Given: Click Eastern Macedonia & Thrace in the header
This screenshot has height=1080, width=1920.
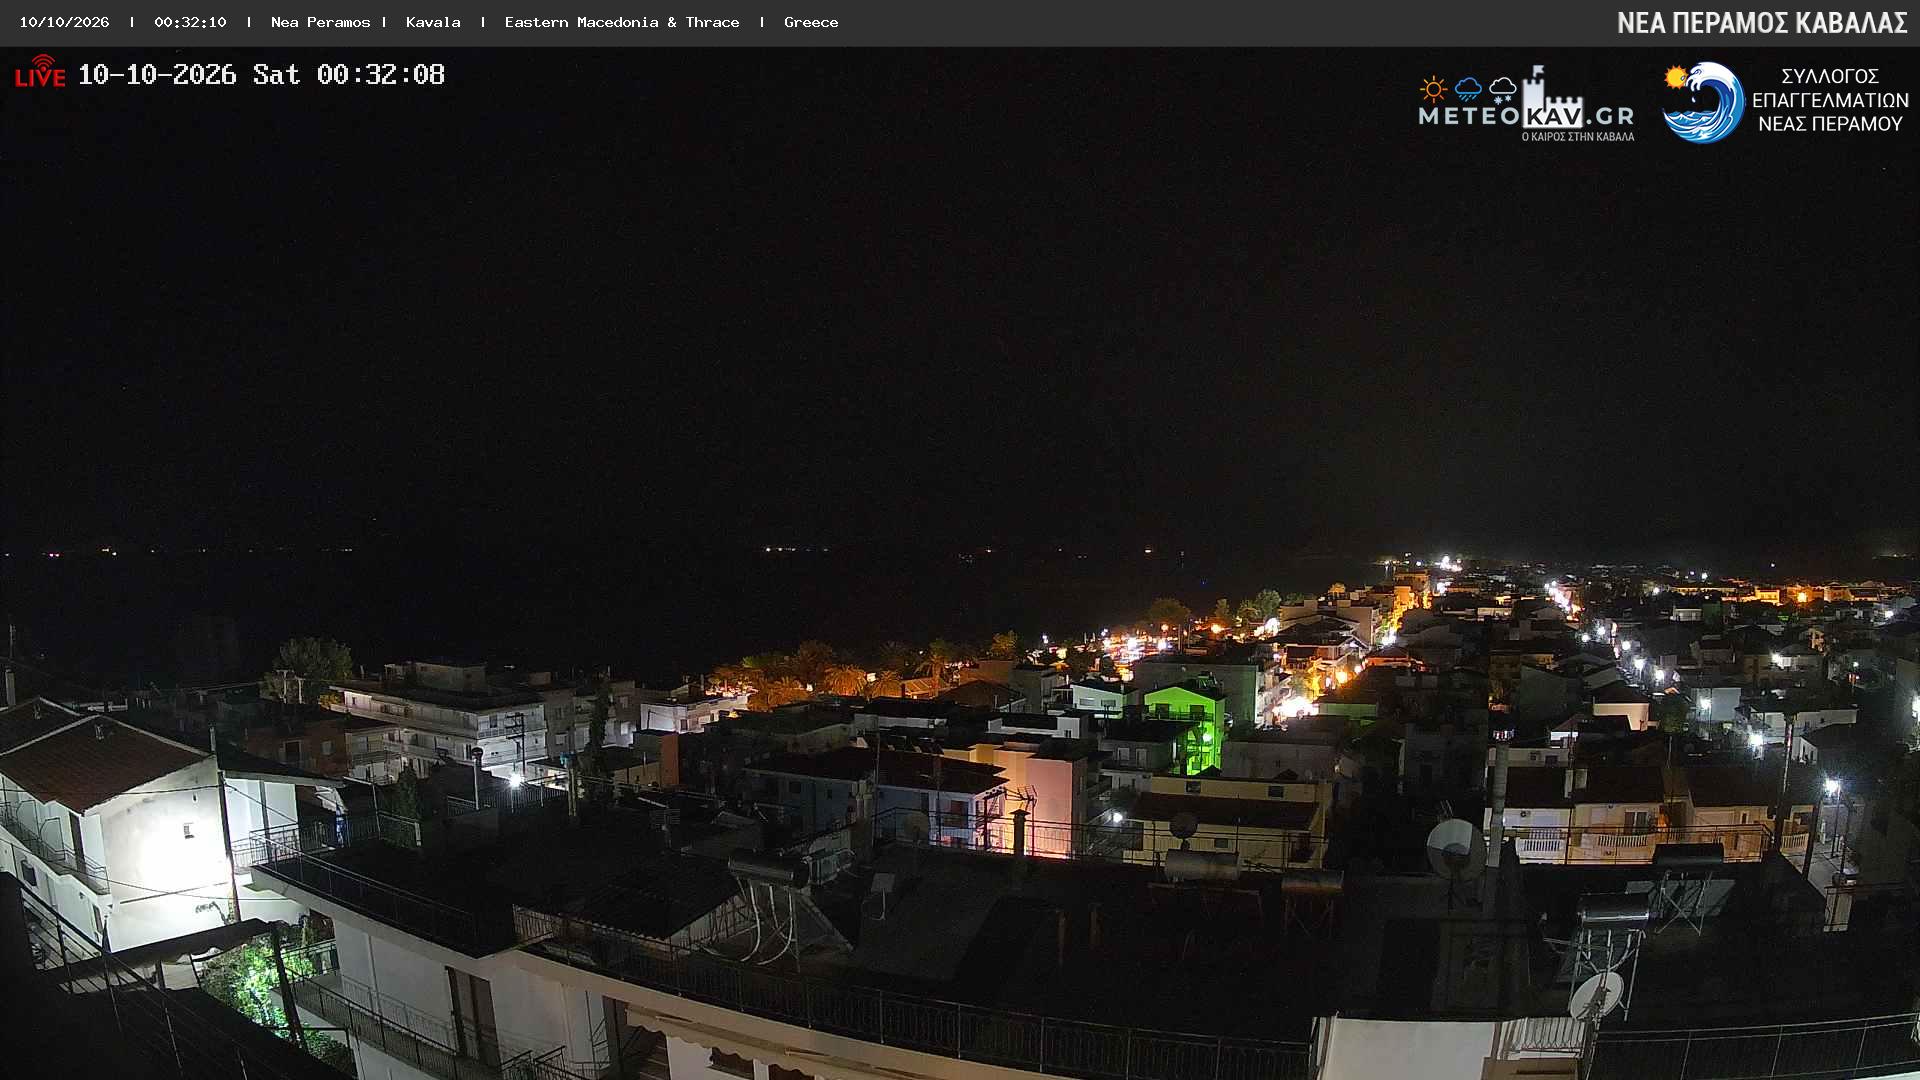Looking at the screenshot, I should point(622,22).
